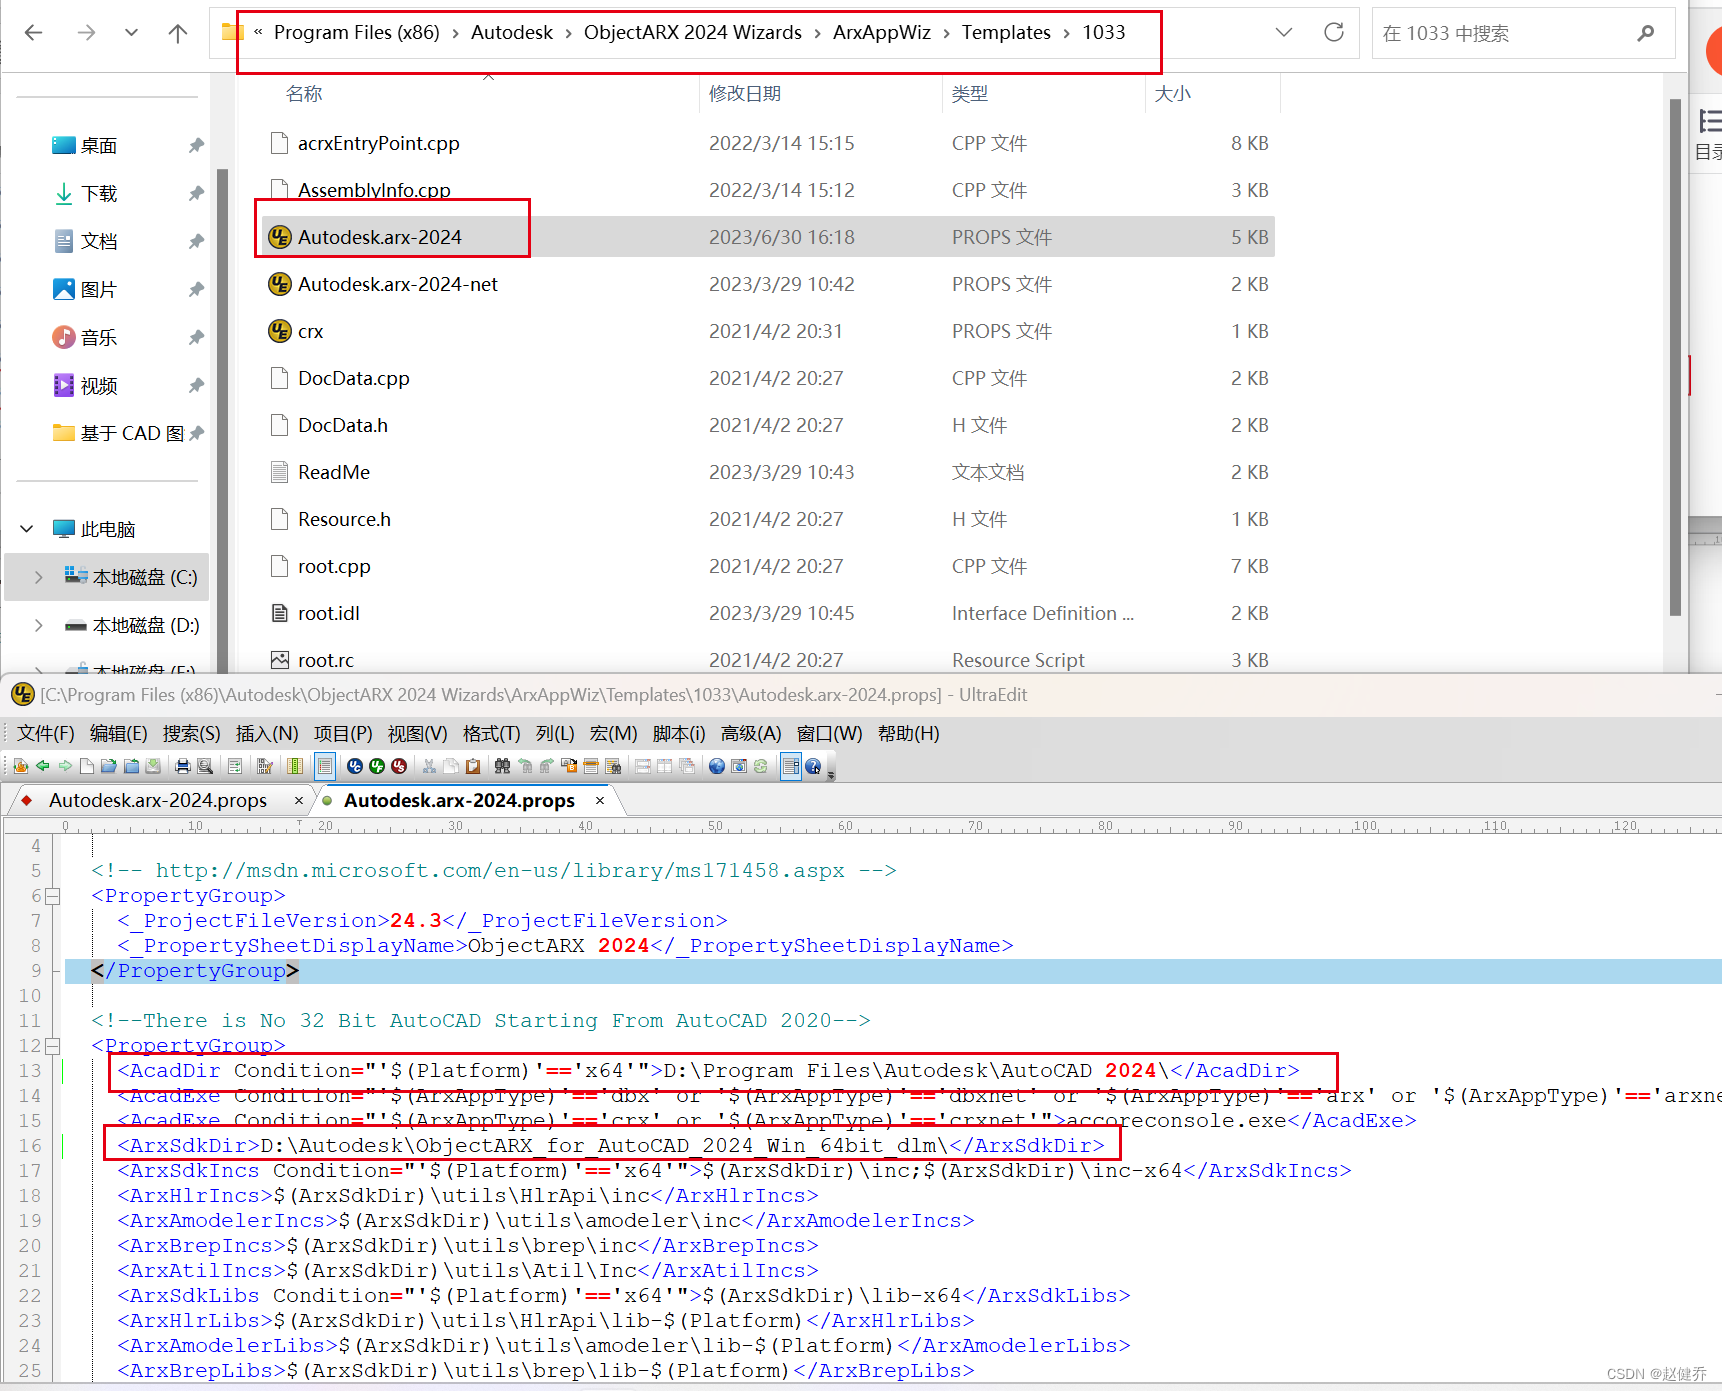Click the Explorer back arrow button

tap(34, 32)
